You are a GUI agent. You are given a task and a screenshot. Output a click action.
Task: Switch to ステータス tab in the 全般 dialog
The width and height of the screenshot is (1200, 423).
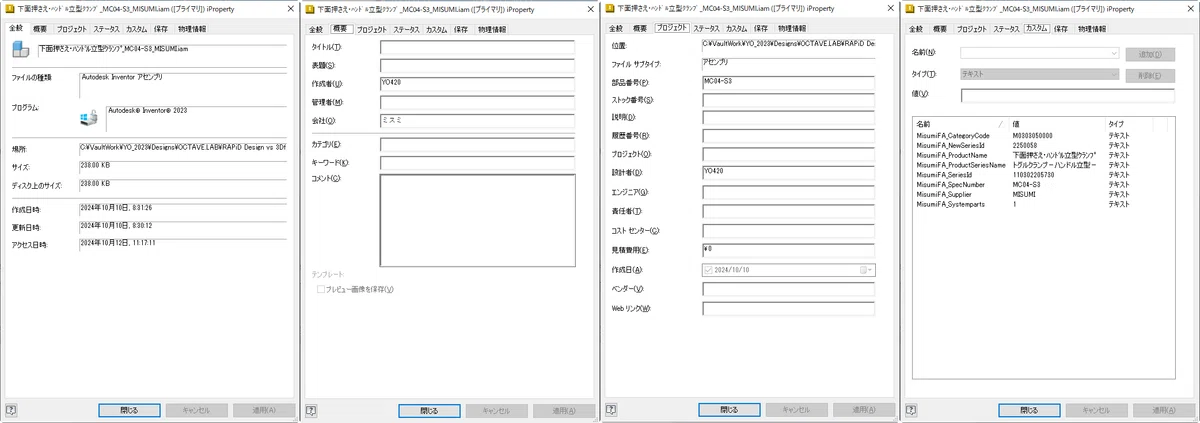click(107, 29)
